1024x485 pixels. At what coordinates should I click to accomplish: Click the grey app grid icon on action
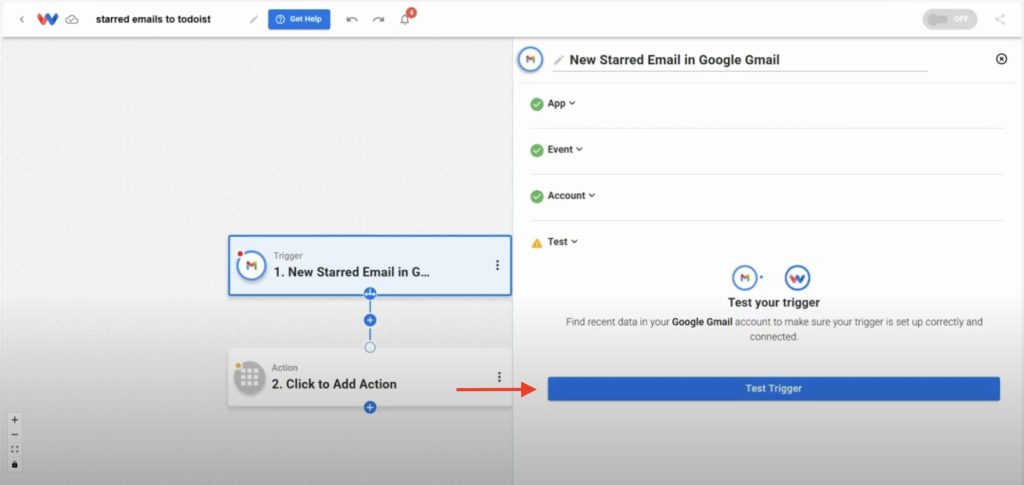[249, 377]
